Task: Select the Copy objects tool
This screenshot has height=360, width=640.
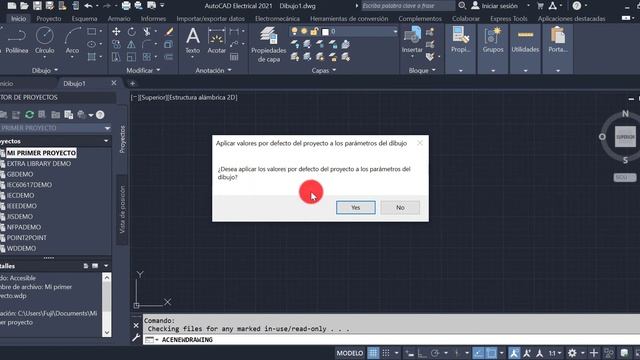Action: click(x=116, y=44)
